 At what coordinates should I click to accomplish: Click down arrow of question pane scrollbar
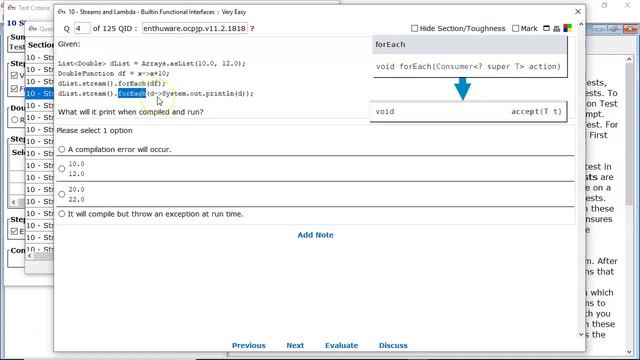pyautogui.click(x=581, y=334)
